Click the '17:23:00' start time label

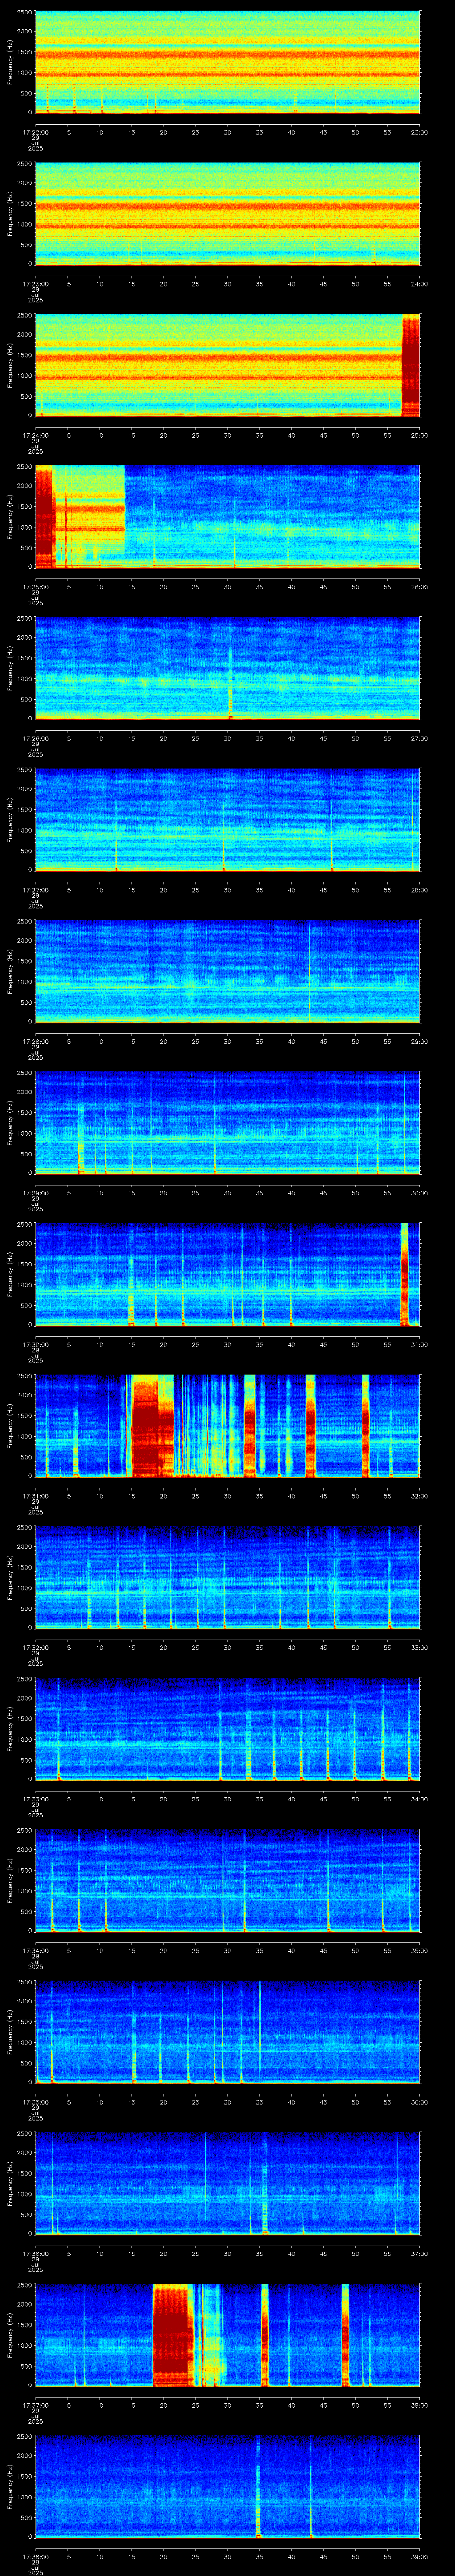pos(35,284)
